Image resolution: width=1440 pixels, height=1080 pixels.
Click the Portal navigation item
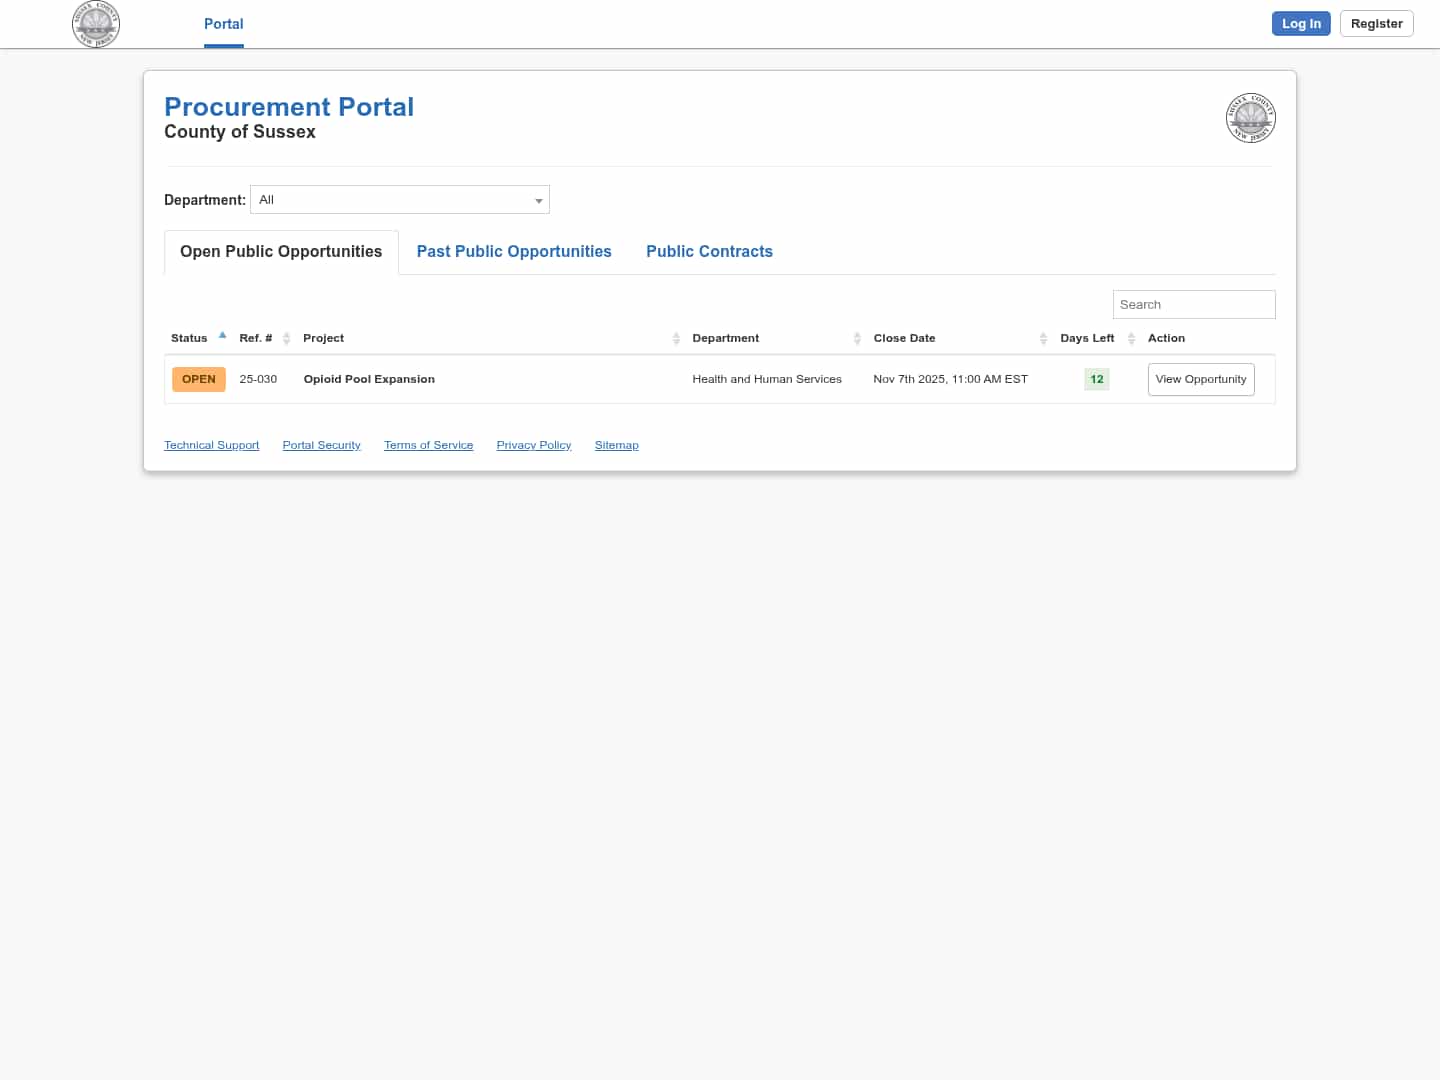(x=223, y=23)
